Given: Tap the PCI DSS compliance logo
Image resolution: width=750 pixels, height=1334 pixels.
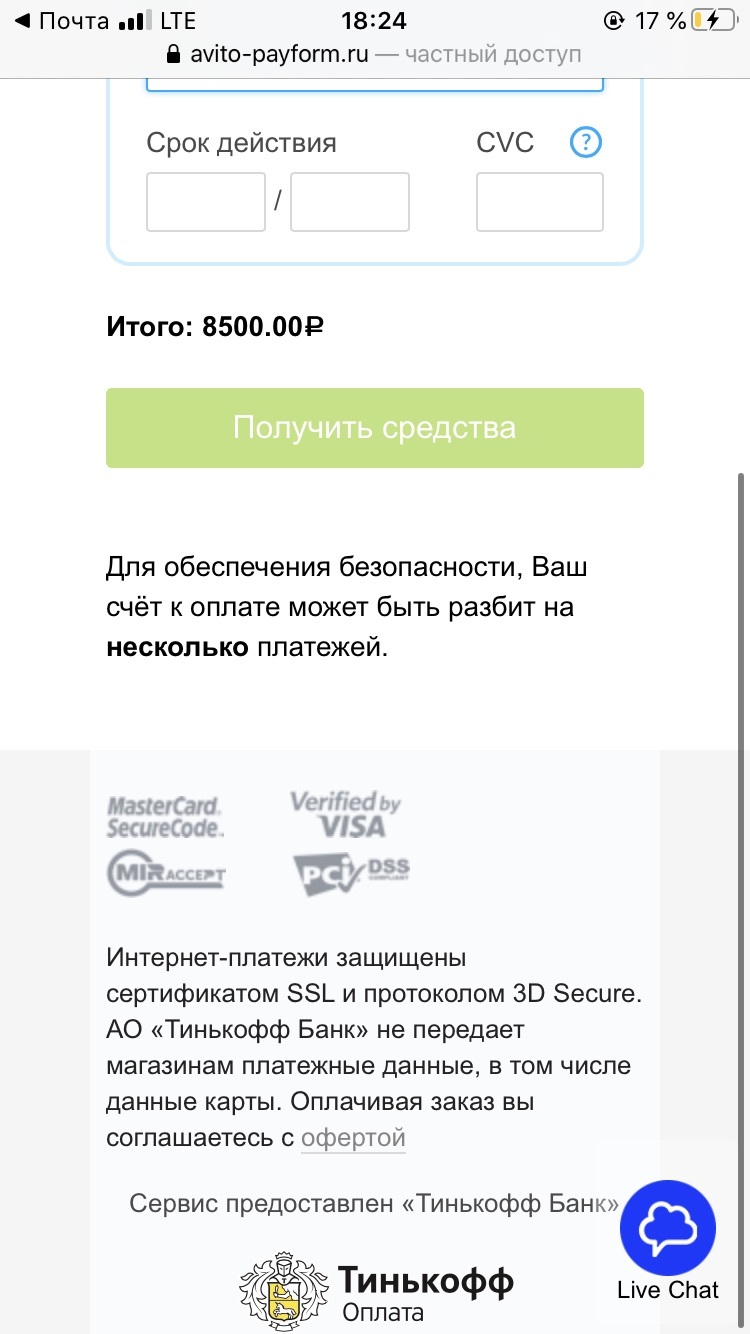Looking at the screenshot, I should (351, 873).
